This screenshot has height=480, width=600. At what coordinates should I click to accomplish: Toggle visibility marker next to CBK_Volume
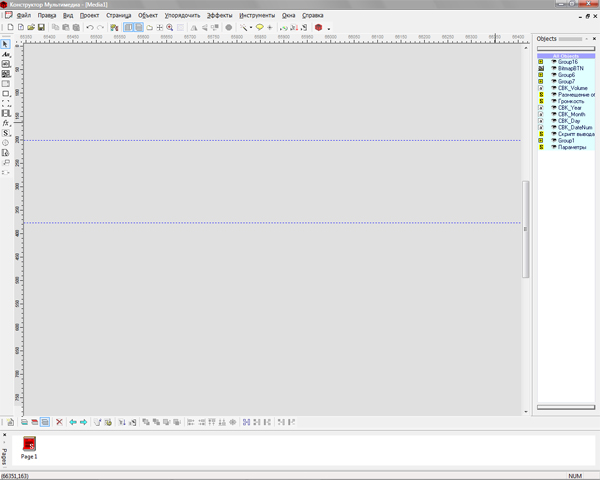[553, 88]
